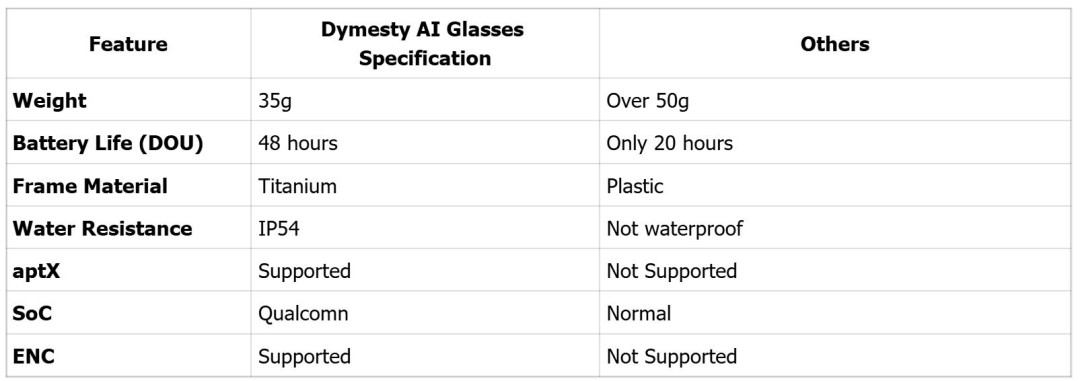The width and height of the screenshot is (1080, 381).
Task: Click the Others column header
Action: pyautogui.click(x=835, y=44)
